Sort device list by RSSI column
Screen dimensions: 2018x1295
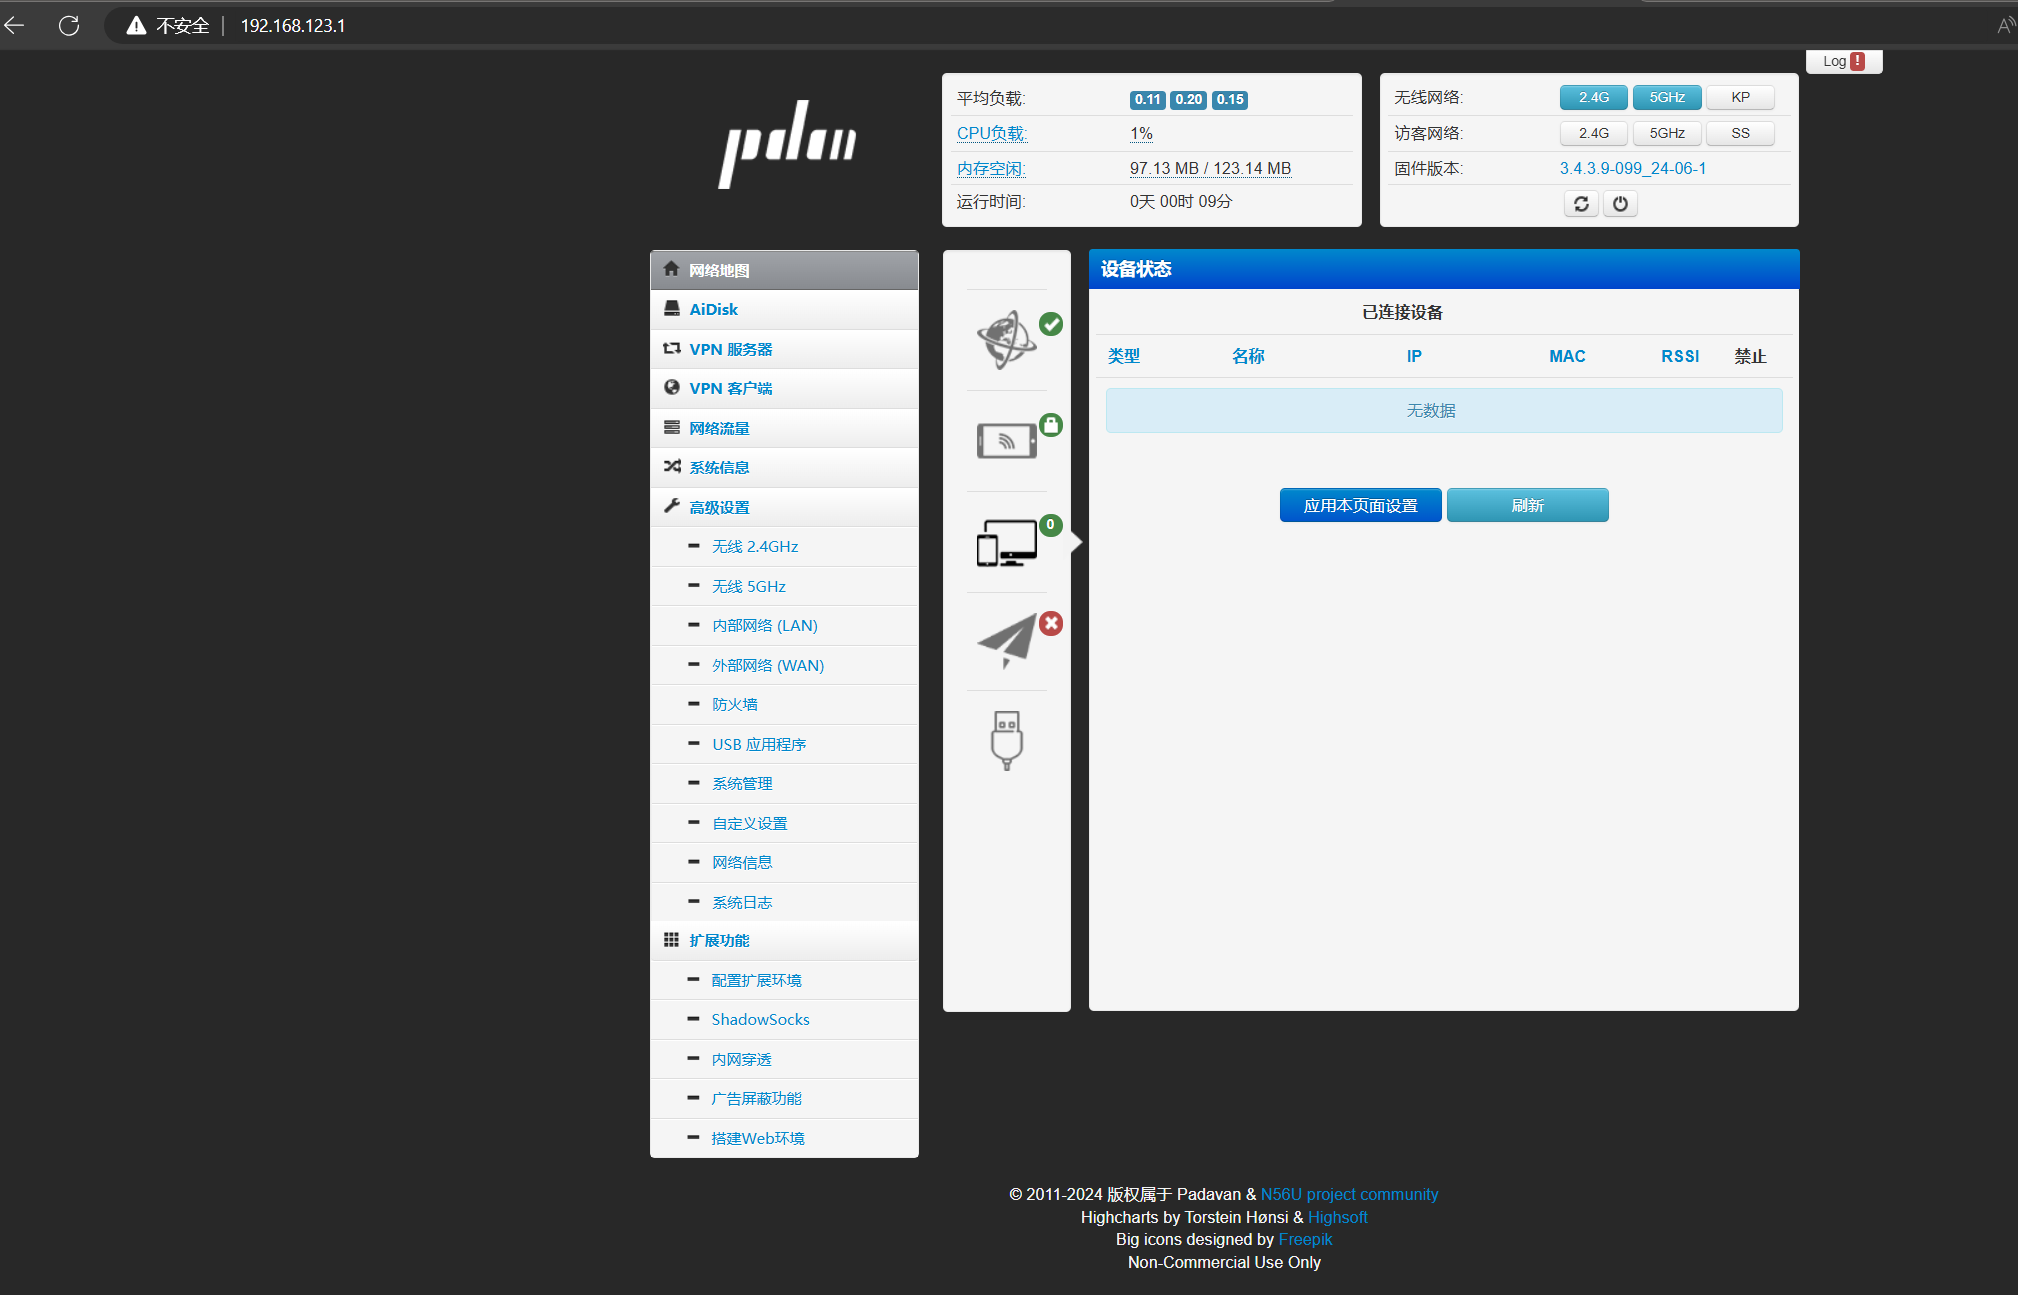coord(1679,356)
